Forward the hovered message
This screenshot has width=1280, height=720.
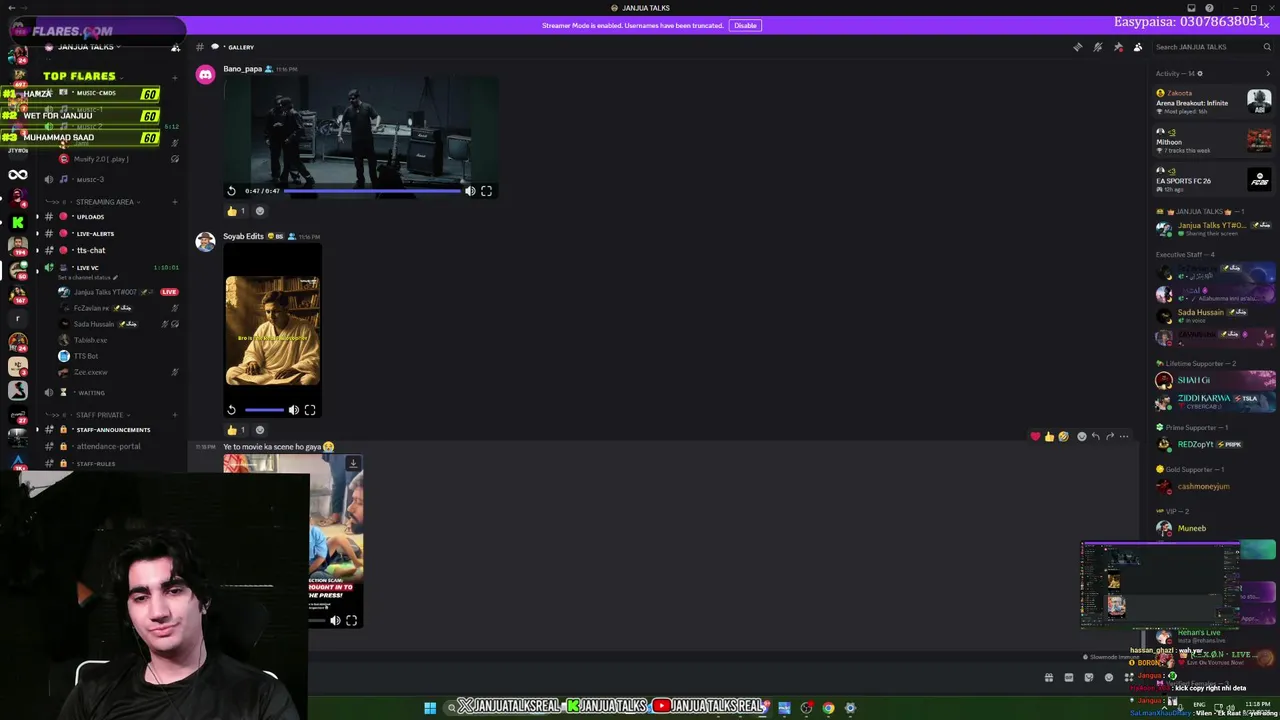coord(1110,437)
